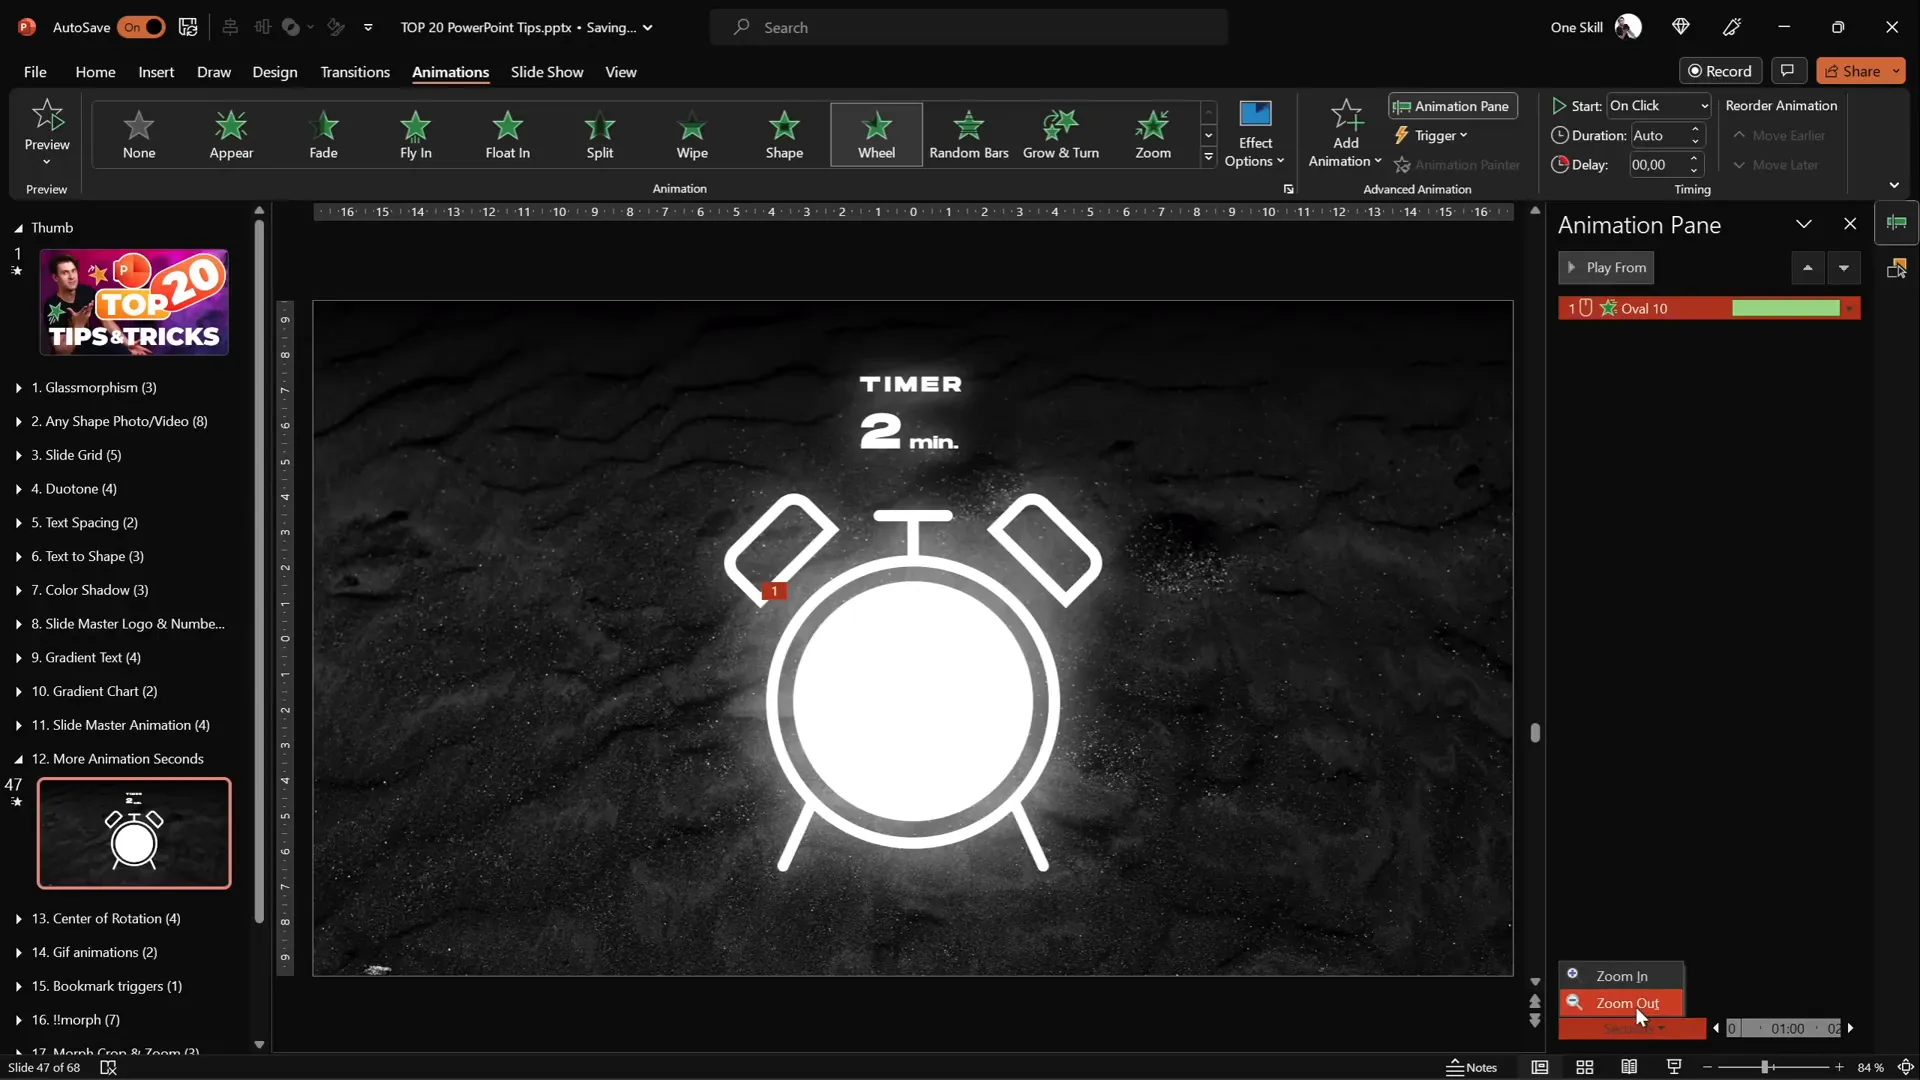
Task: Expand animation gallery More arrow
Action: [1208, 157]
